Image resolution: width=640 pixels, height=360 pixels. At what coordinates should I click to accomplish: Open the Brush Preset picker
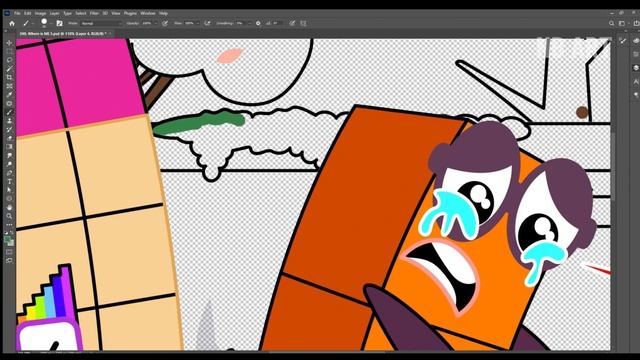[x=45, y=23]
